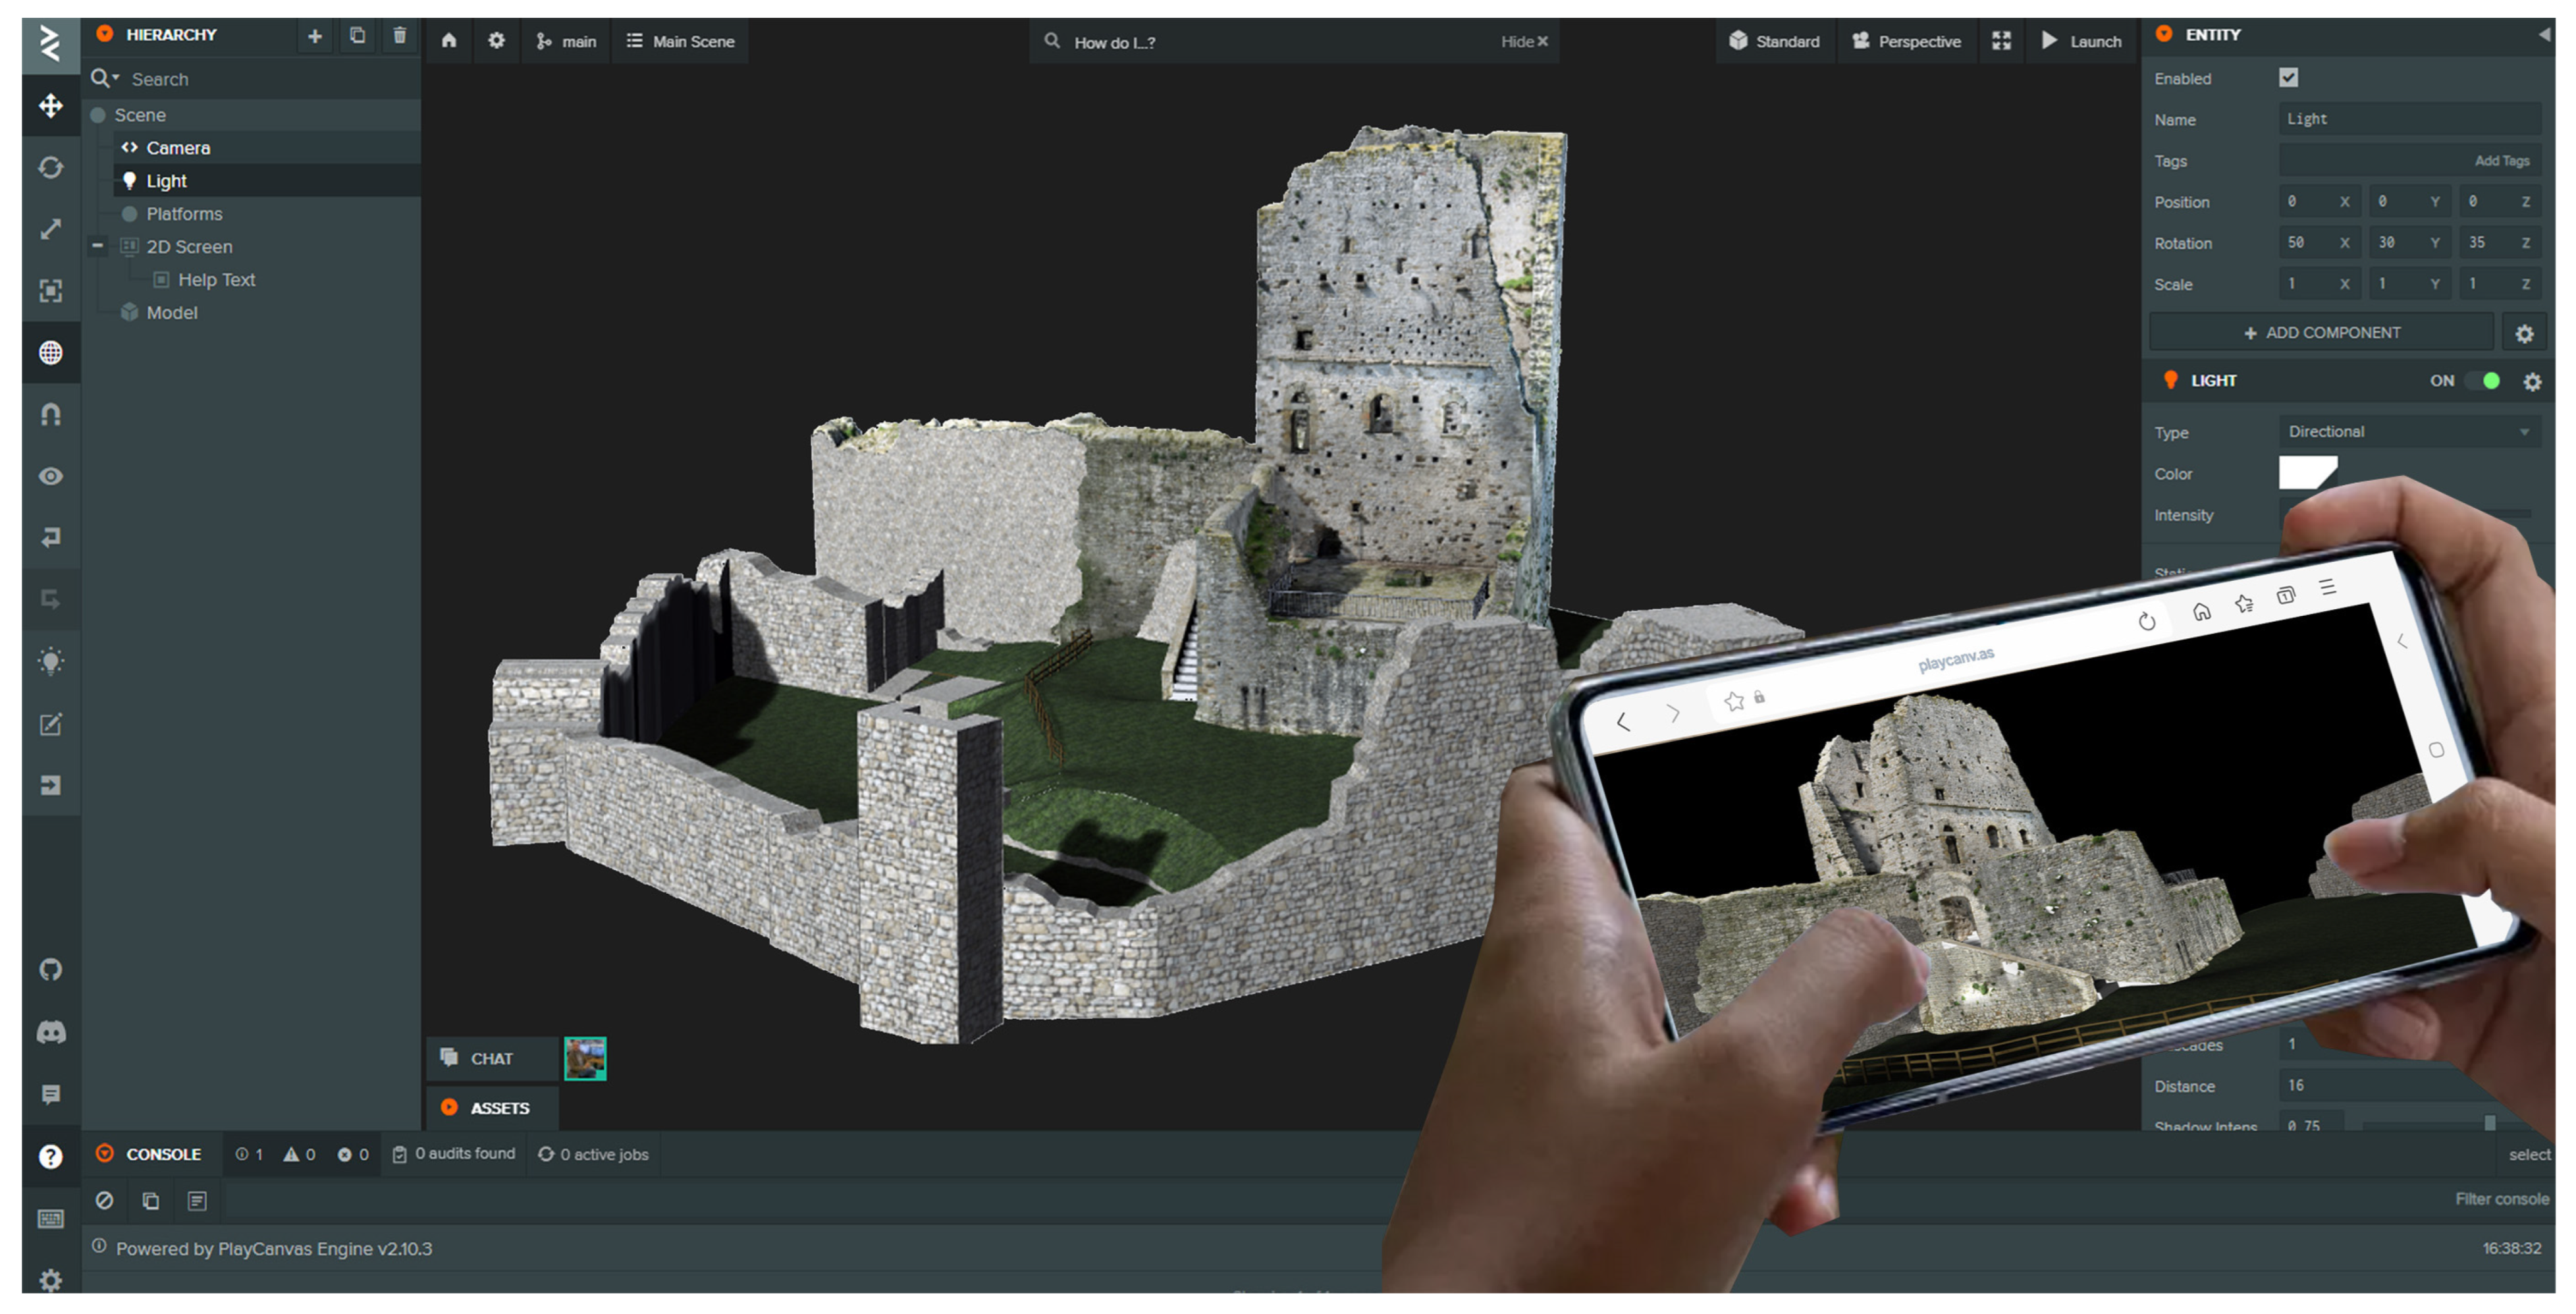This screenshot has height=1314, width=2576.
Task: Open the Code Editor pencil icon
Action: pyautogui.click(x=51, y=724)
